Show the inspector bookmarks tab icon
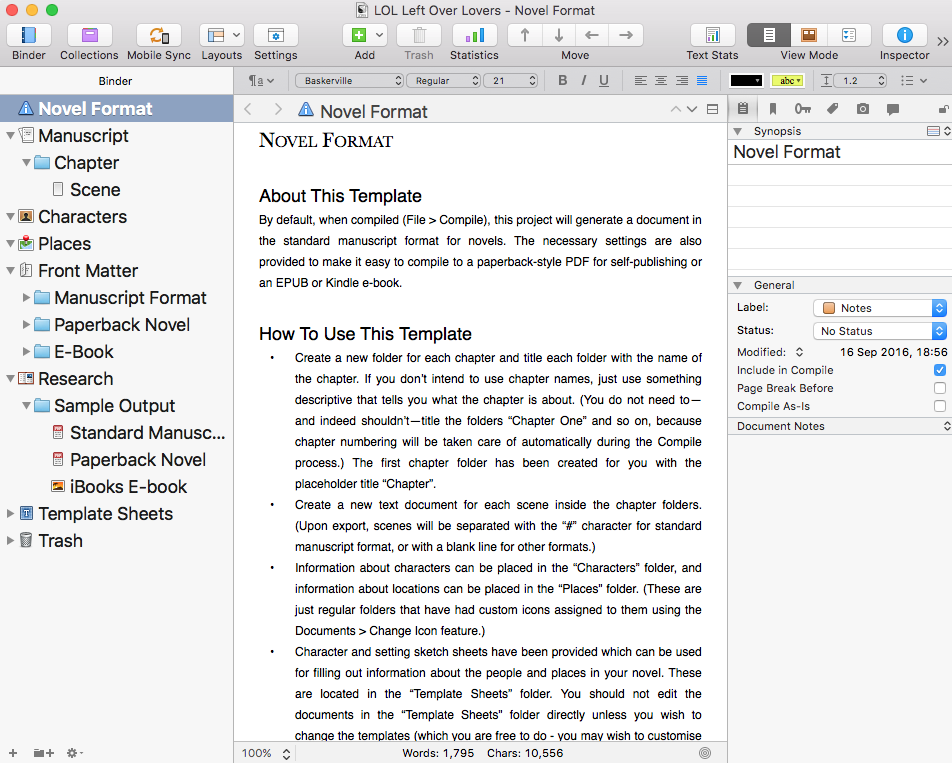Image resolution: width=952 pixels, height=763 pixels. tap(773, 109)
